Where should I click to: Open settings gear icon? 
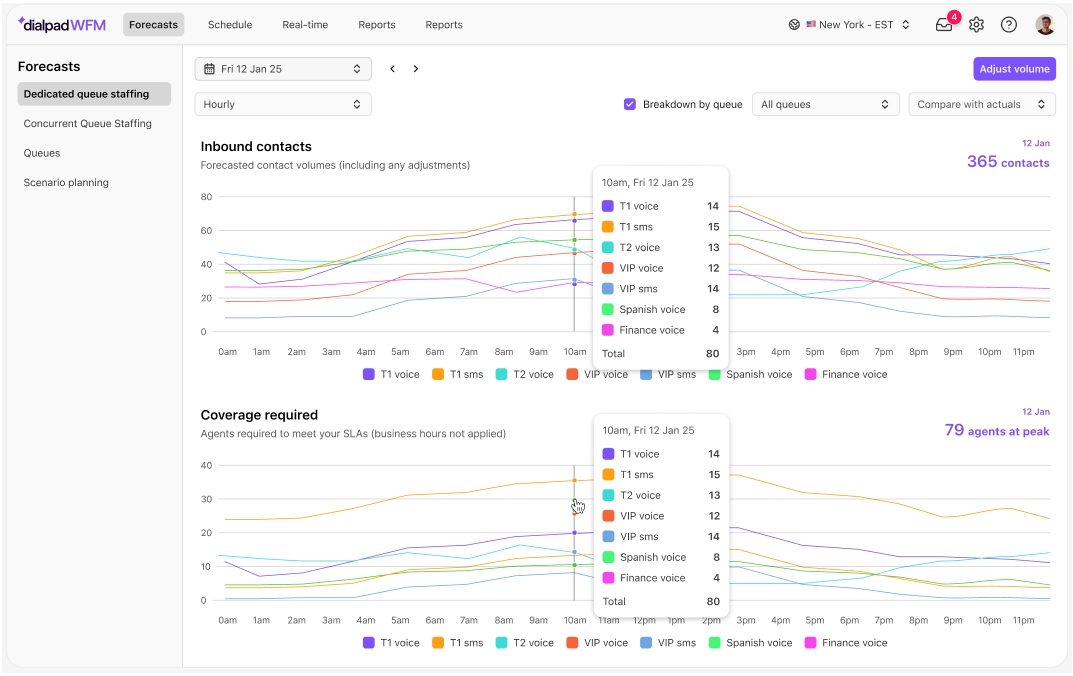[977, 25]
